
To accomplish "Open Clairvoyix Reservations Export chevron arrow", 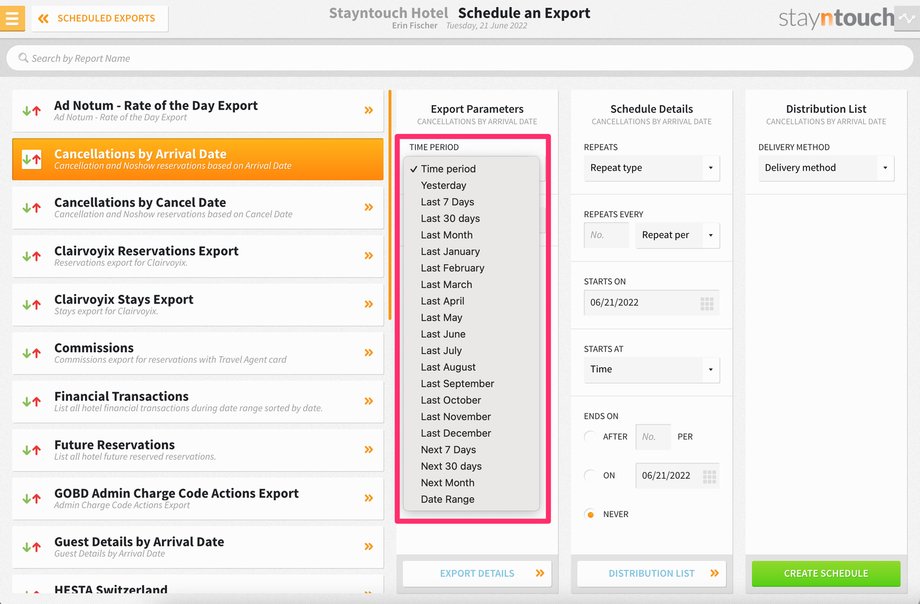I will point(368,256).
